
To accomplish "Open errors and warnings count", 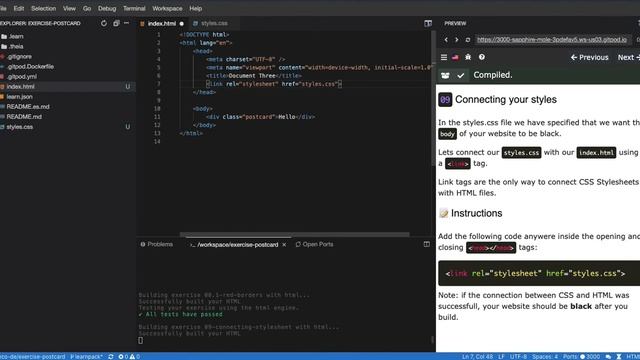I will (x=129, y=356).
